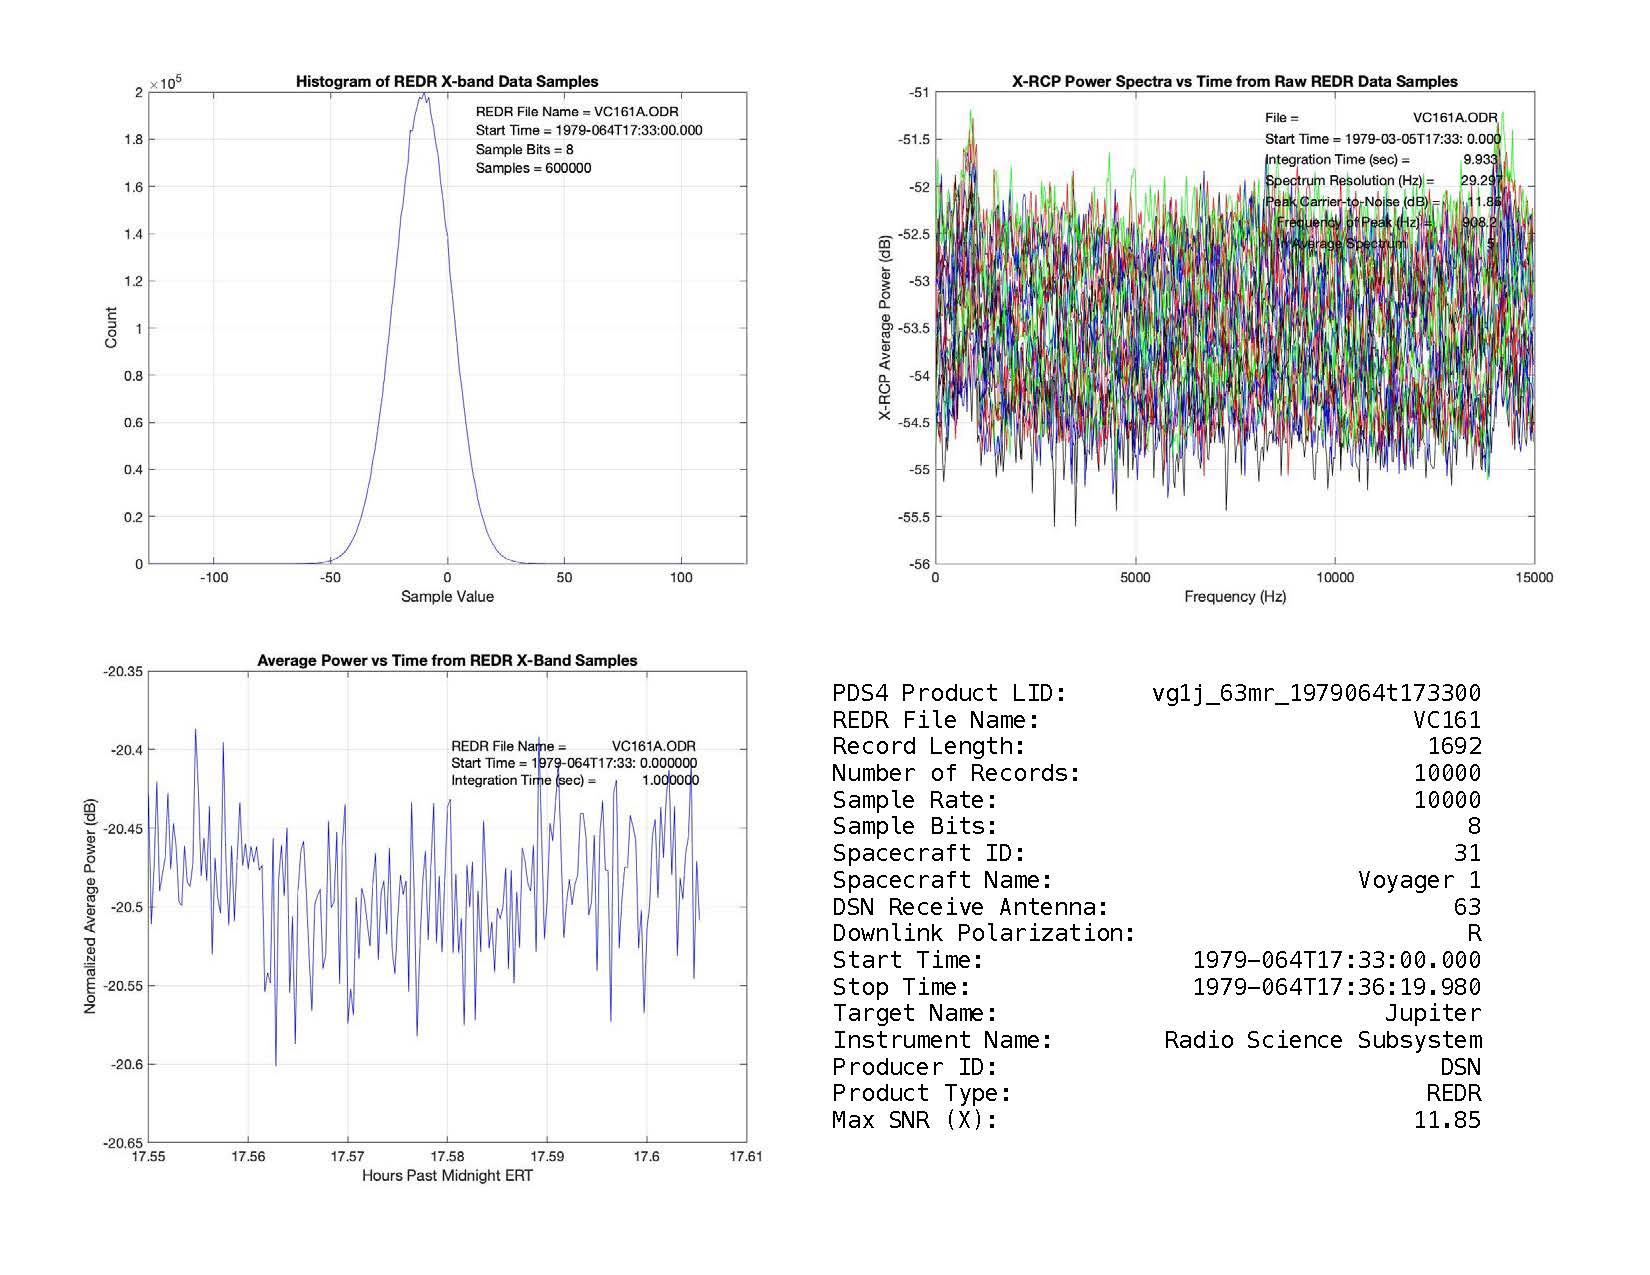Screen dimensions: 1650x1275
Task: Click the 'X-RCP Average Power (dB)' axis label
Action: click(x=885, y=328)
